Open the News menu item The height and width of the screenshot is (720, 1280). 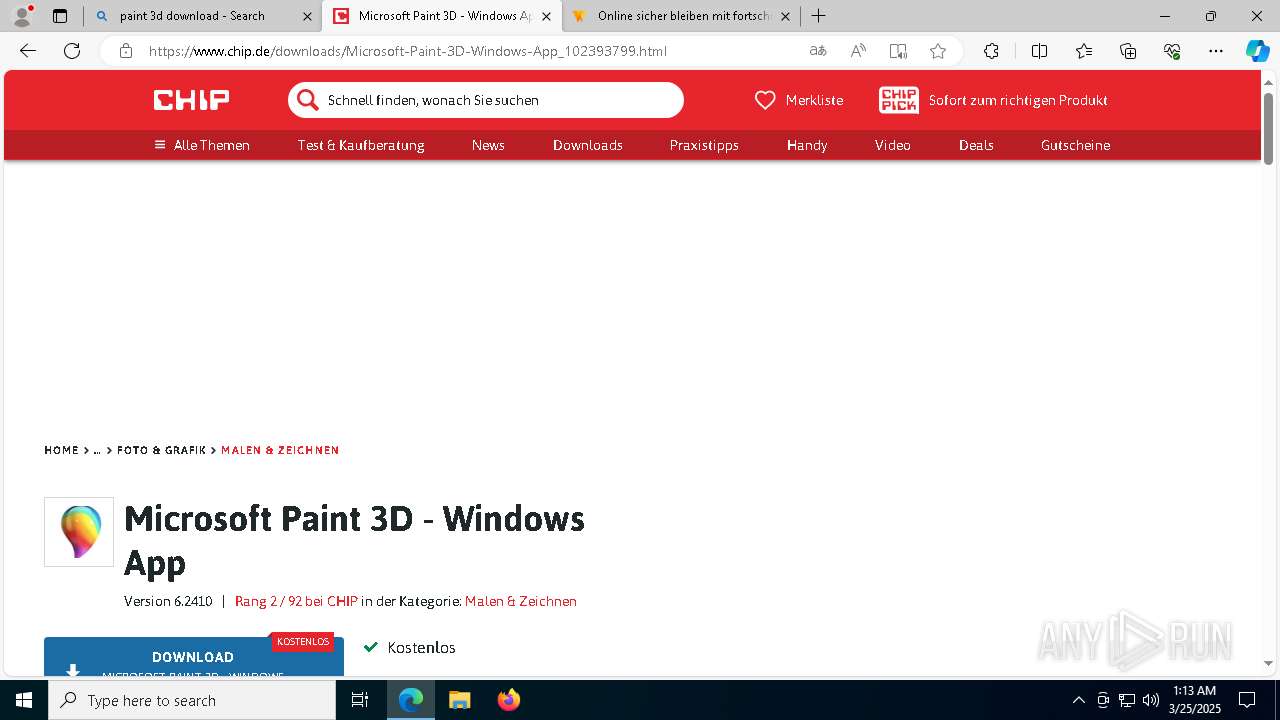(x=488, y=145)
